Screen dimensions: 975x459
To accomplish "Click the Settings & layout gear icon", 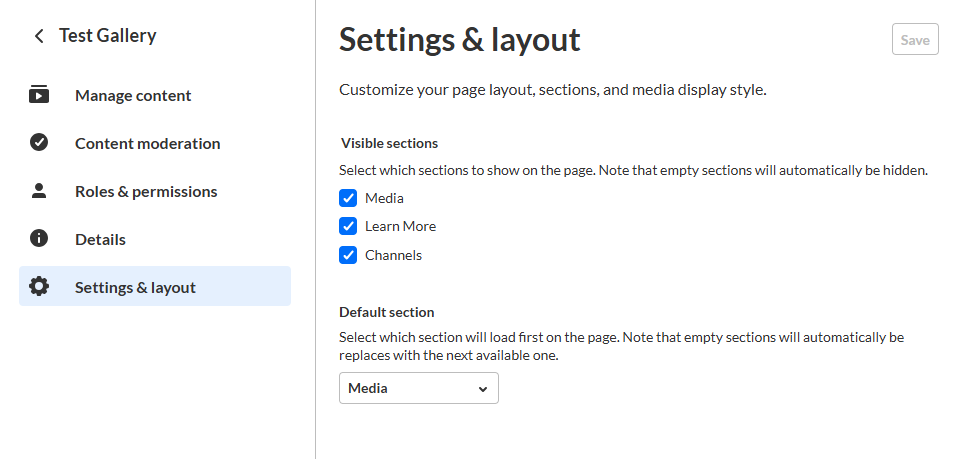I will pos(39,287).
